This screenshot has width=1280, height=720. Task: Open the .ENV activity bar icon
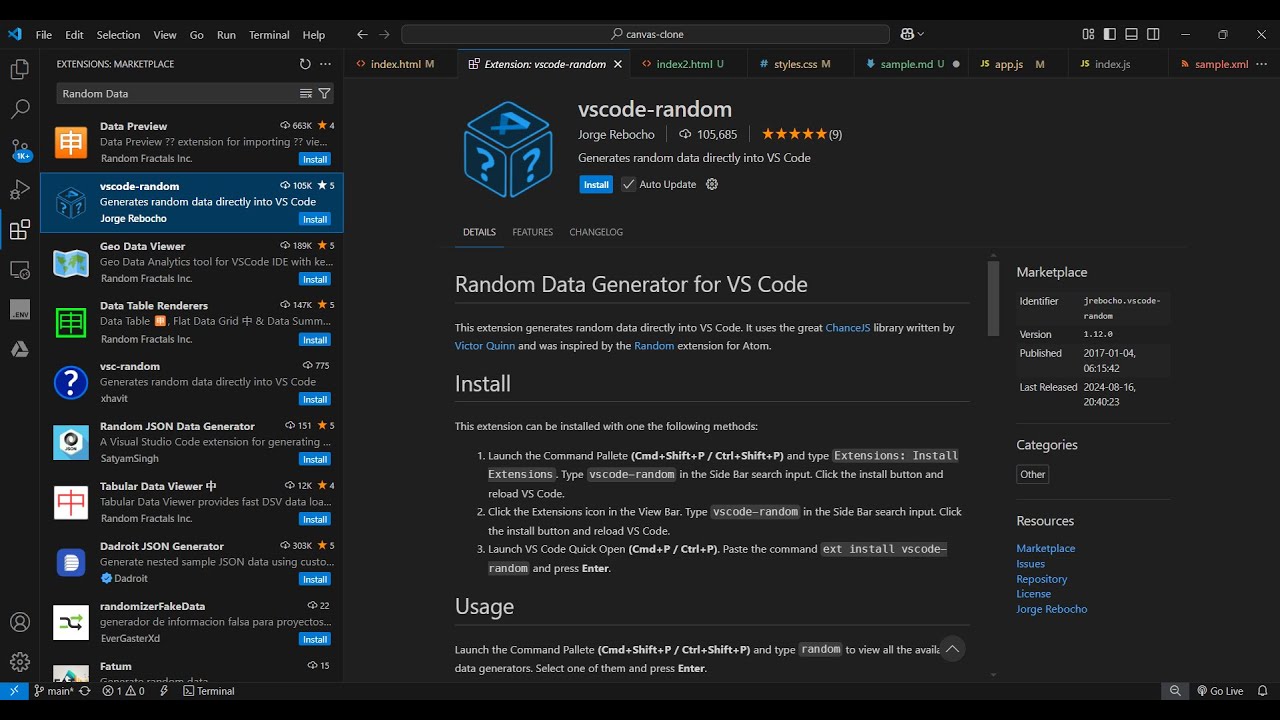click(19, 310)
